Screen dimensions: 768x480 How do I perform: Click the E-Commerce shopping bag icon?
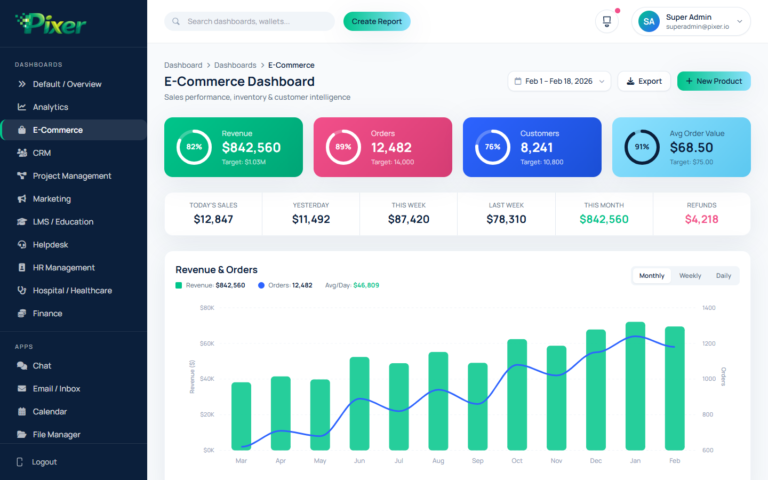click(22, 130)
